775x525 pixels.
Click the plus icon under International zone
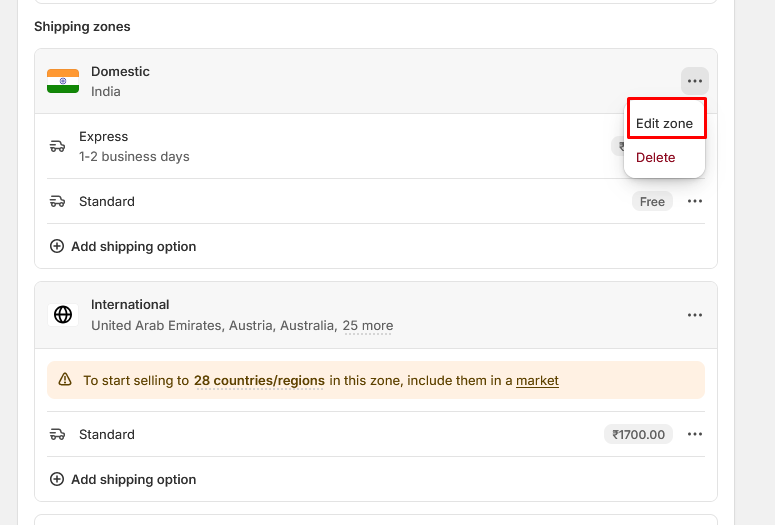[57, 479]
